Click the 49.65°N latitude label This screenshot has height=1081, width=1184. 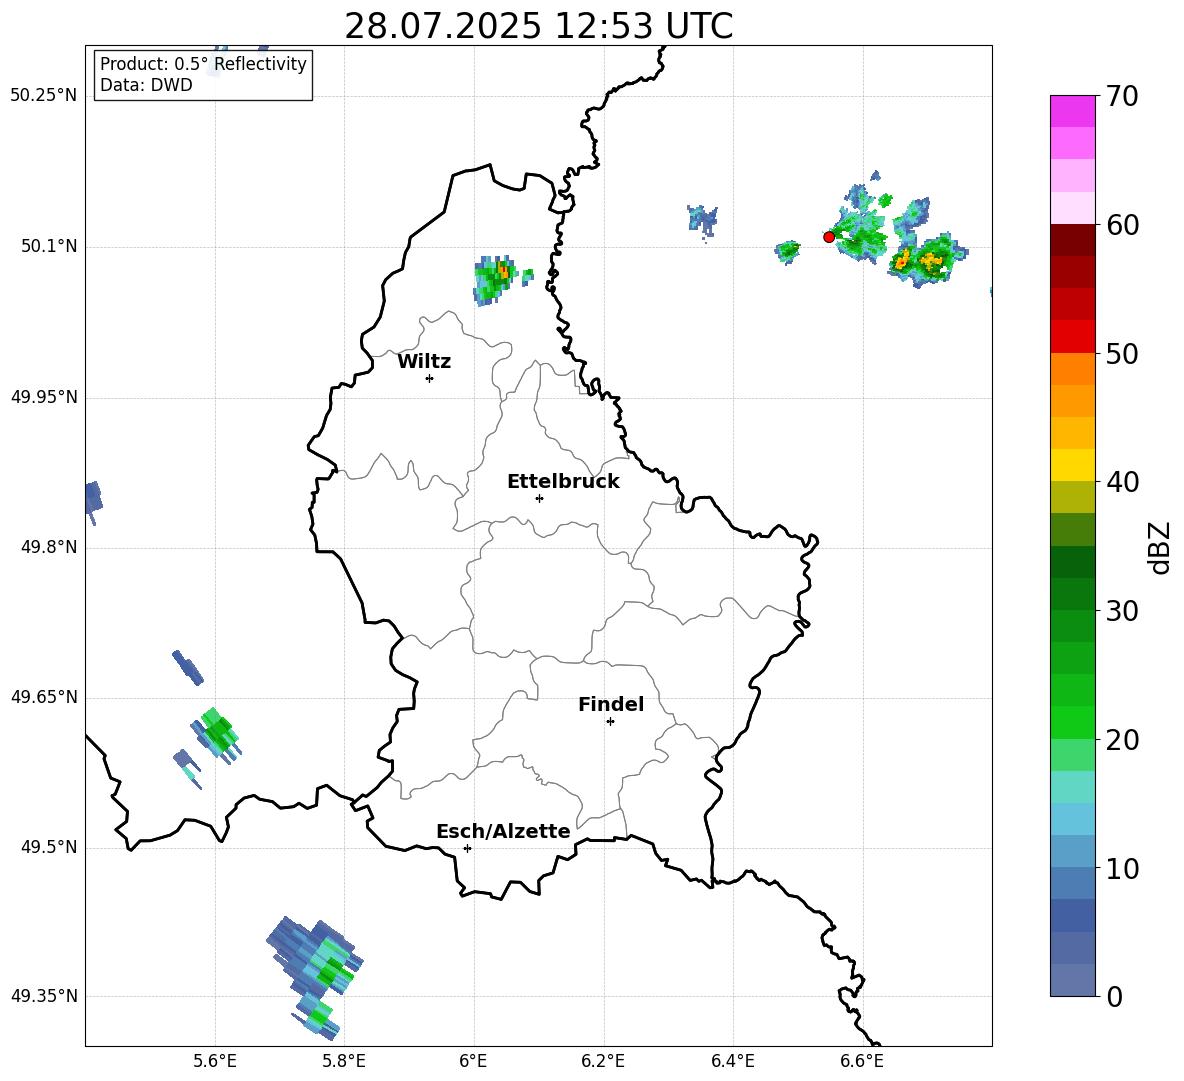tap(44, 697)
